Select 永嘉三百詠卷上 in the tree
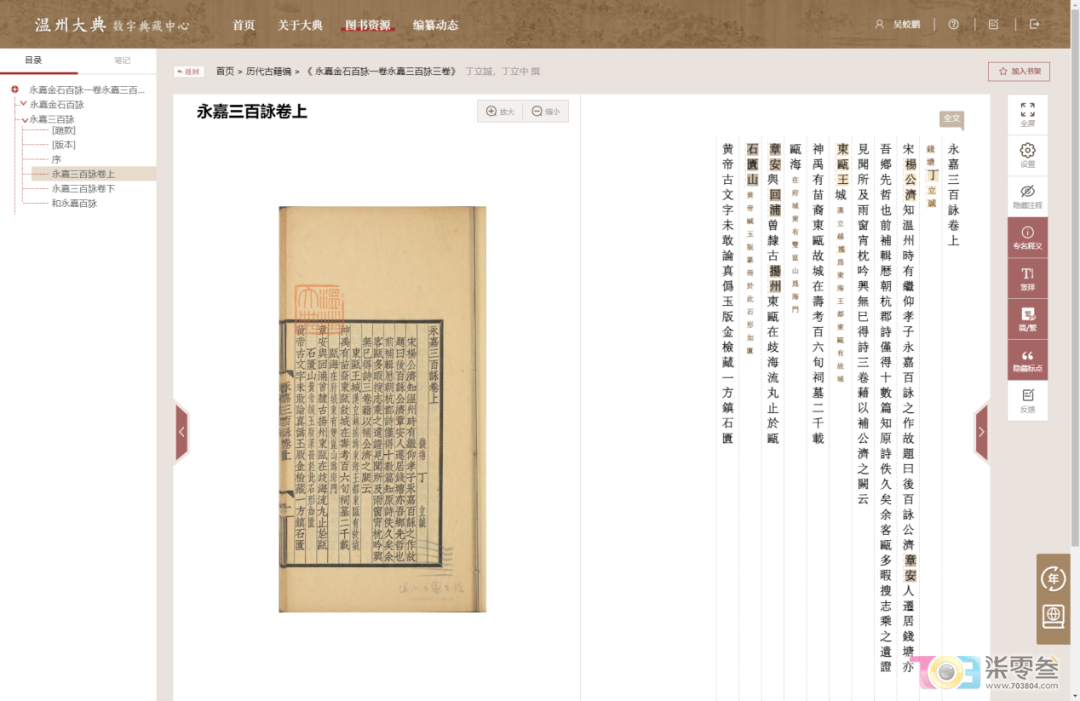The width and height of the screenshot is (1080, 701). pyautogui.click(x=83, y=174)
